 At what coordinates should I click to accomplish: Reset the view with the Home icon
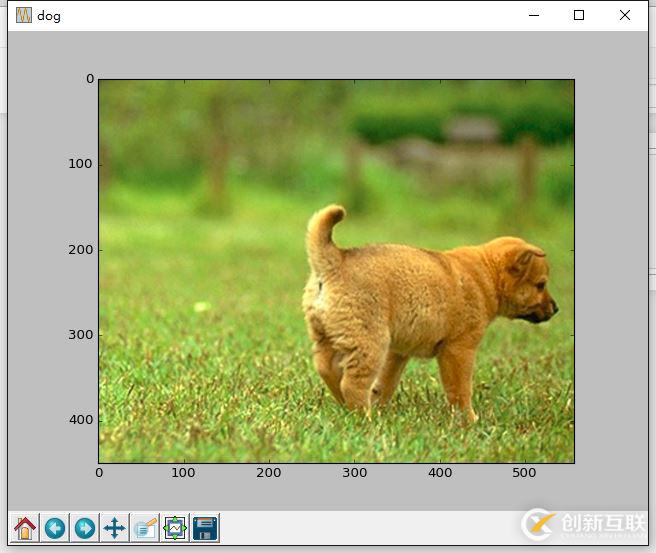click(x=25, y=528)
